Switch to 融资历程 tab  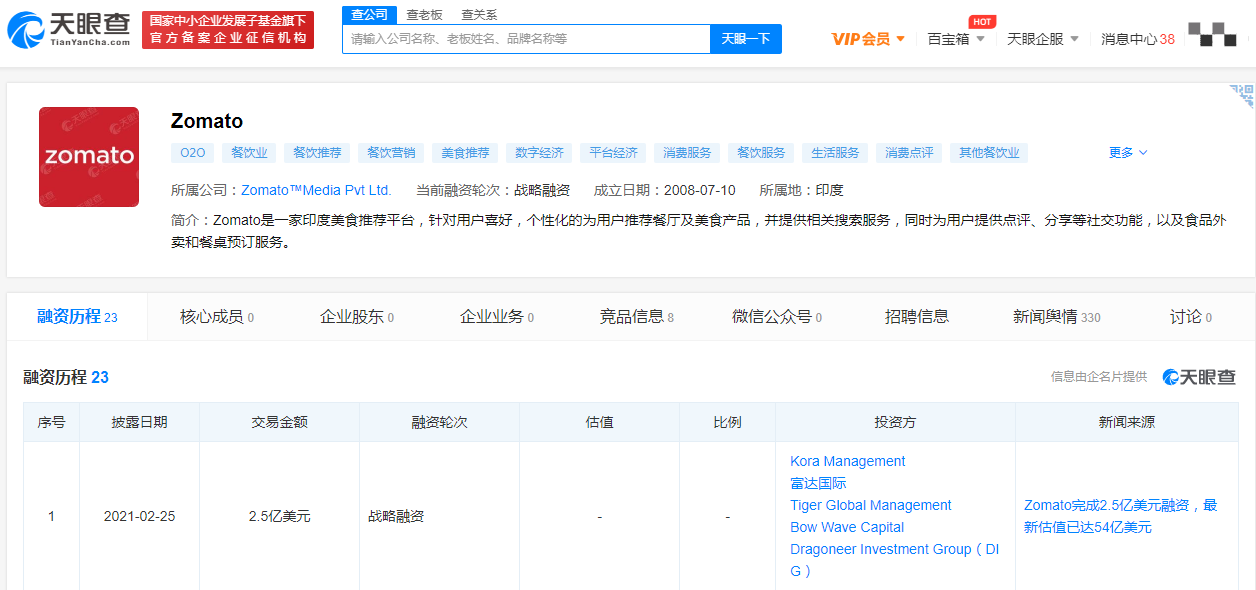77,317
